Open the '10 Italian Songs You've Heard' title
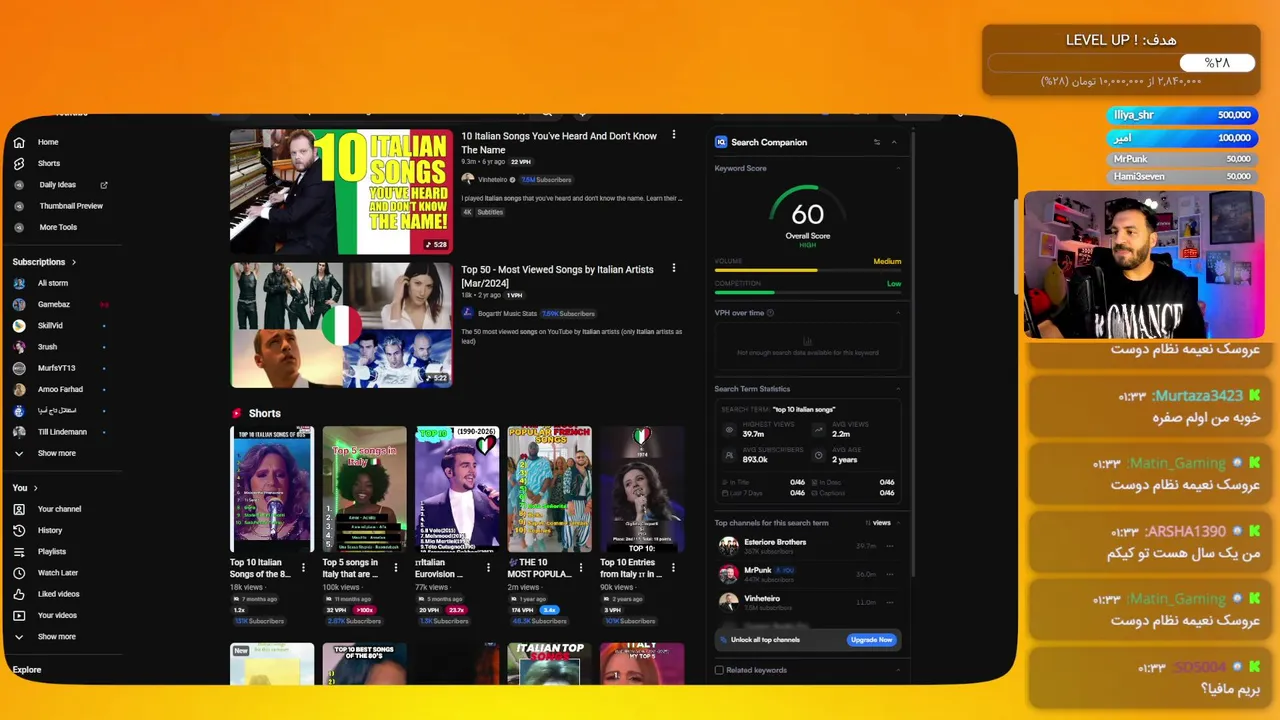Image resolution: width=1280 pixels, height=720 pixels. 559,143
